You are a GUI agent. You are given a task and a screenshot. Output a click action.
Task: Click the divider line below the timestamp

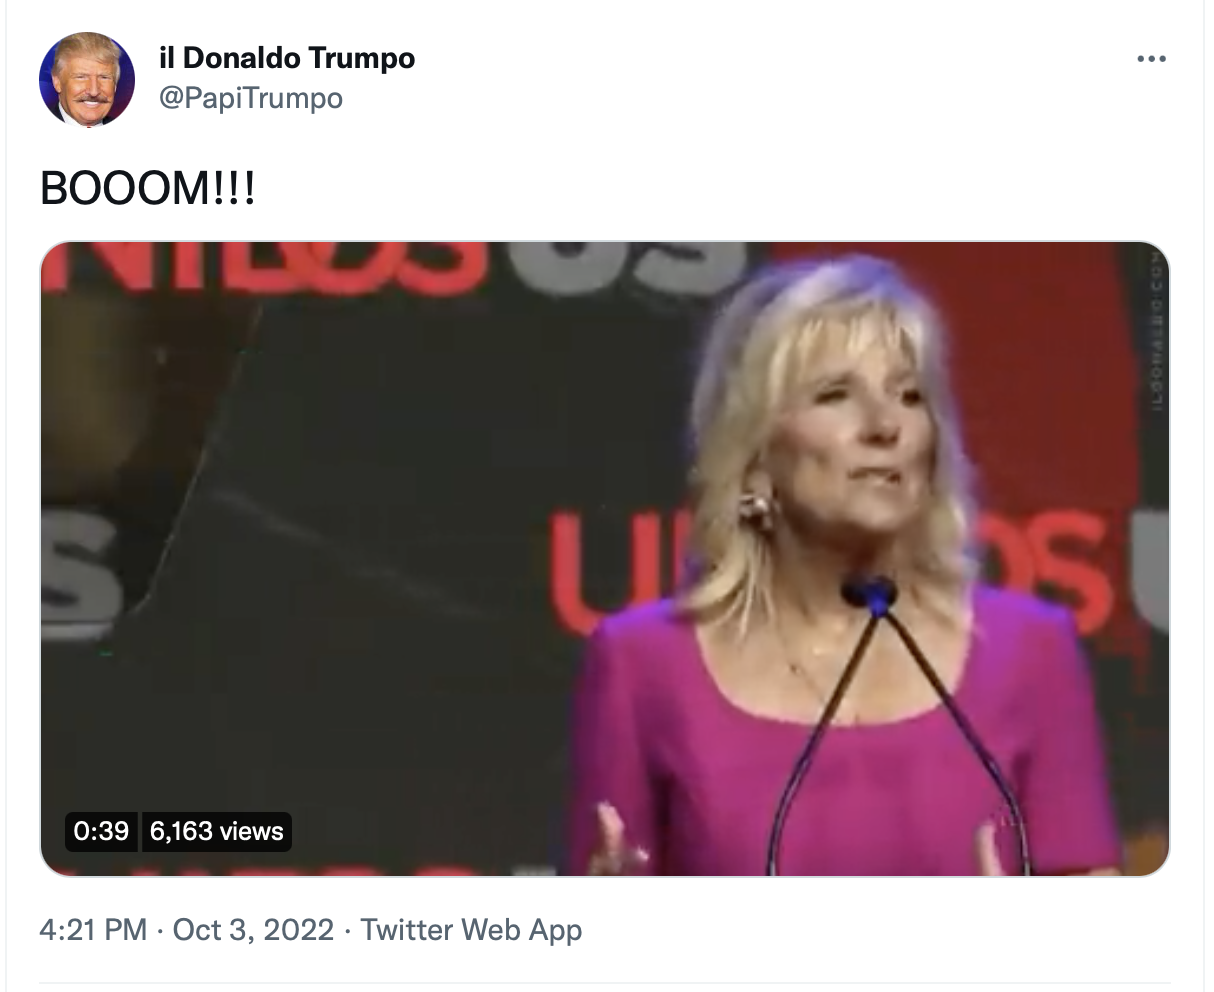point(605,983)
